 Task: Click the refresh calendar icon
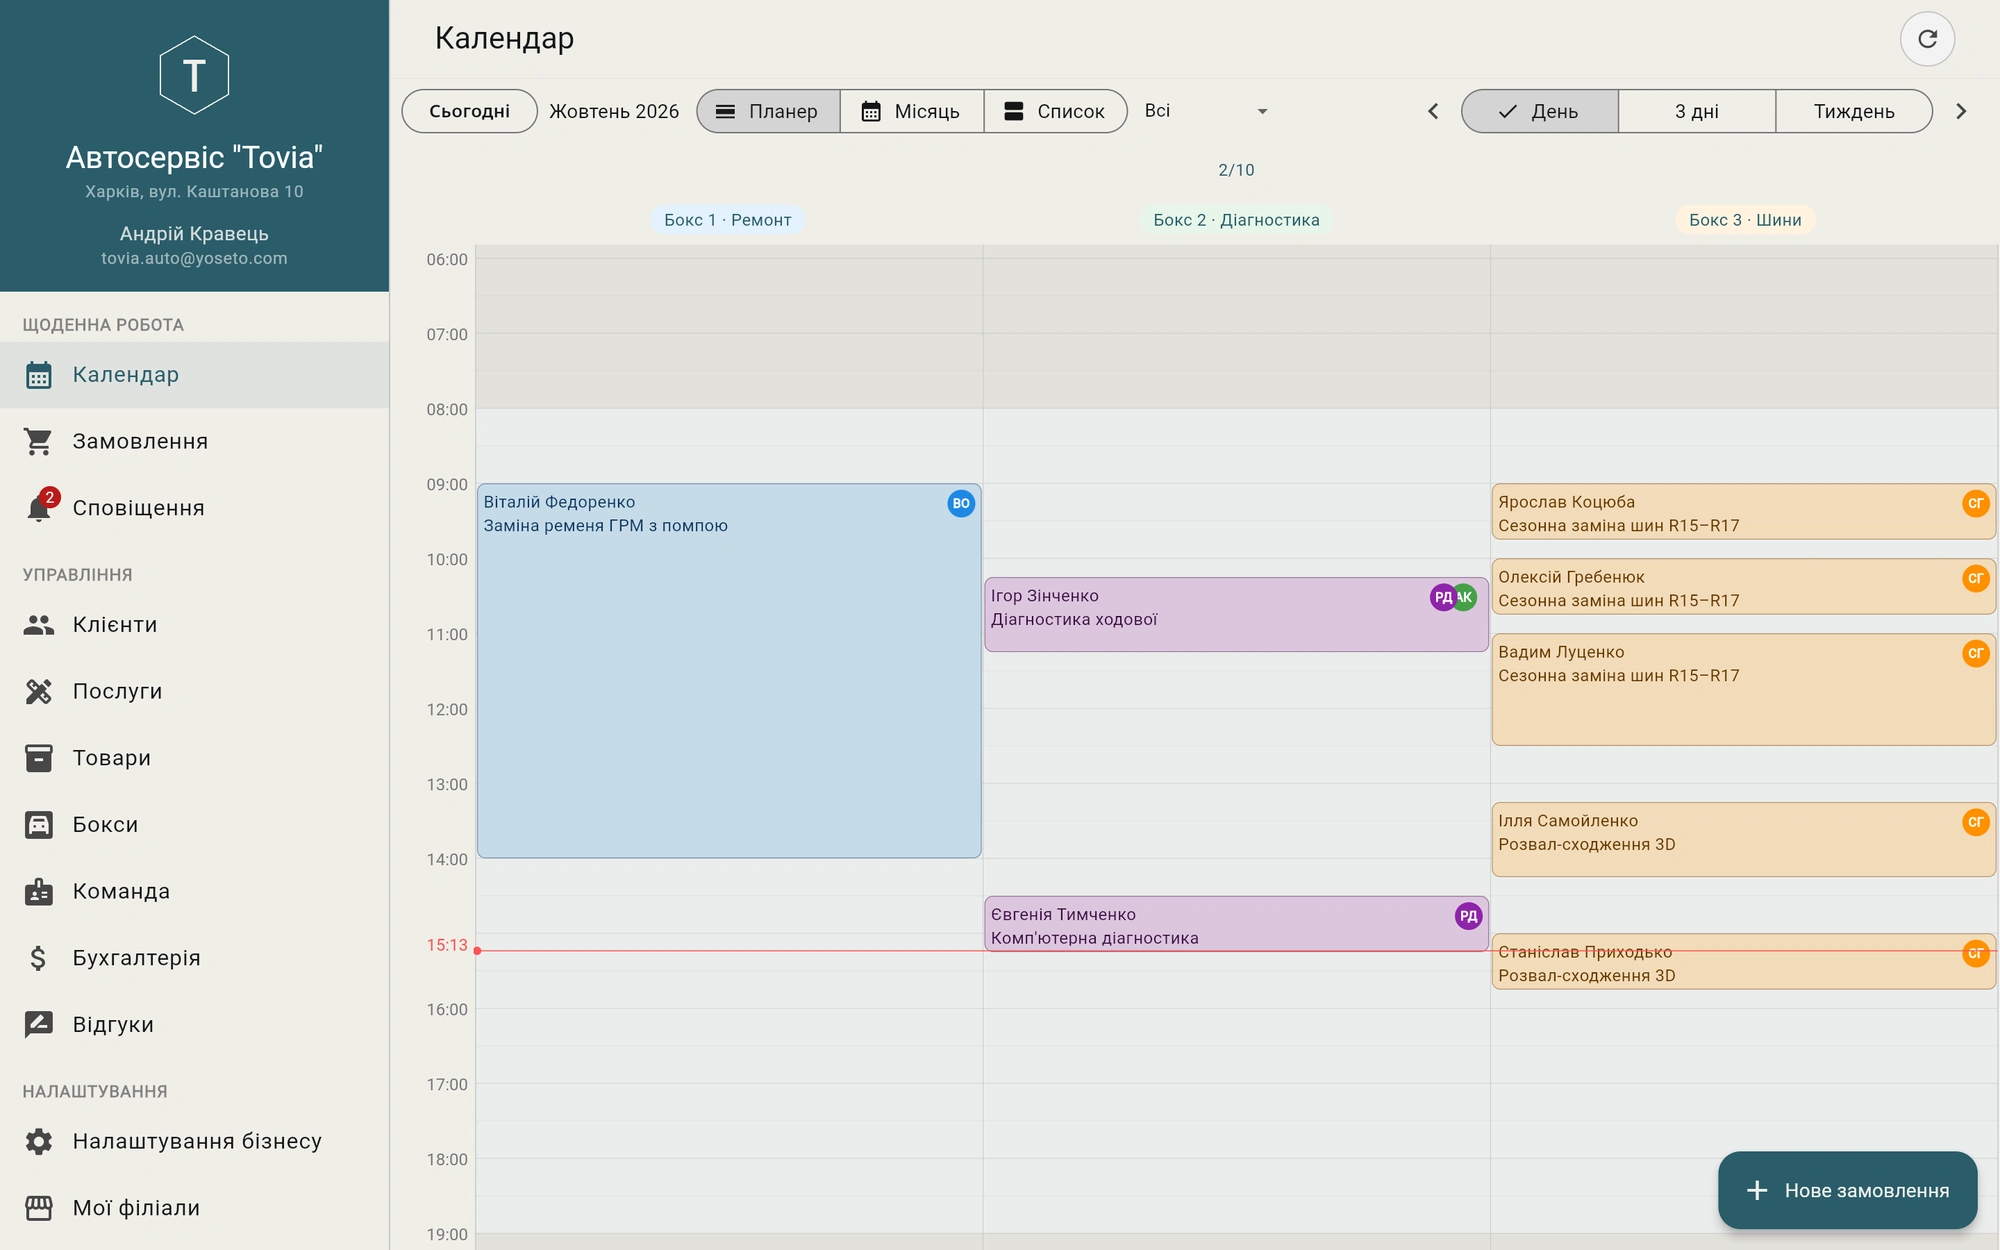pos(1927,39)
